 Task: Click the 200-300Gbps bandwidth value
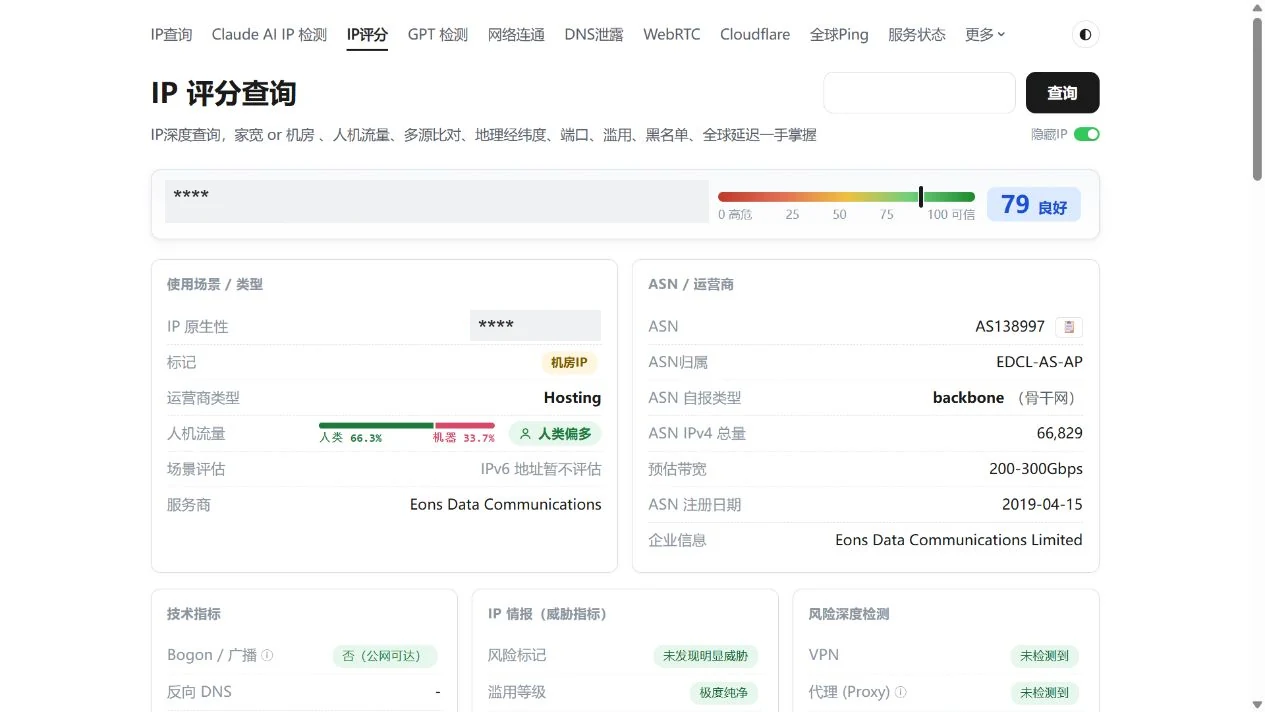click(1036, 469)
